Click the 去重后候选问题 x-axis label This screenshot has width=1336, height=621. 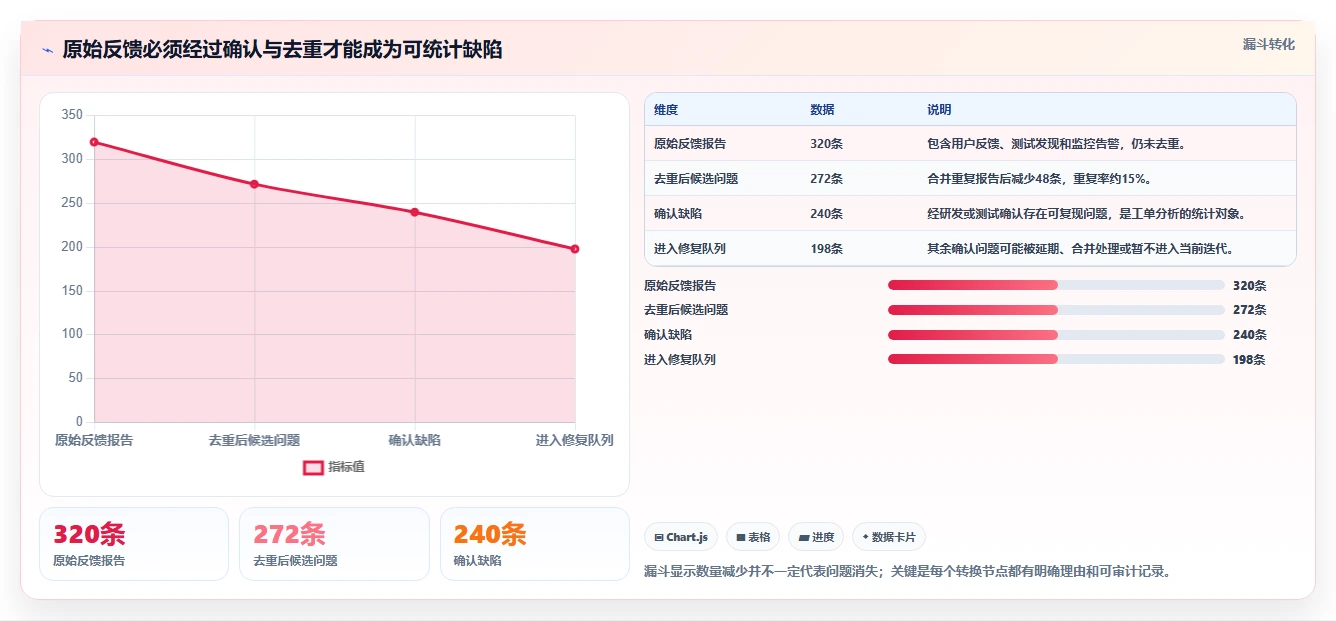pos(254,440)
